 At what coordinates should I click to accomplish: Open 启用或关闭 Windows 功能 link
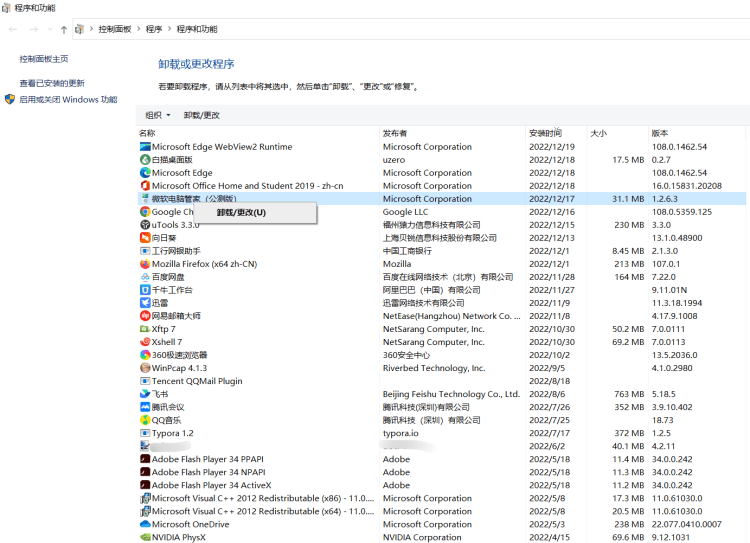tap(68, 100)
